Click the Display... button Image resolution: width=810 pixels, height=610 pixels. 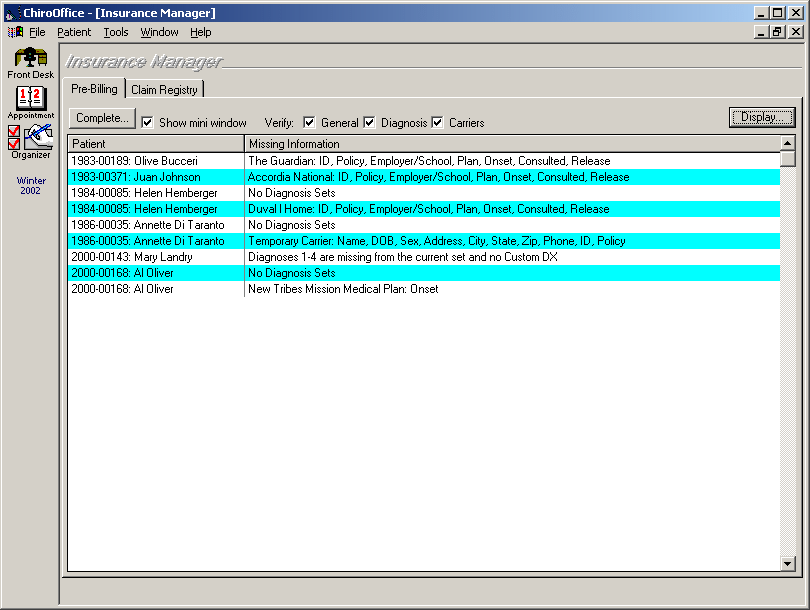point(762,117)
